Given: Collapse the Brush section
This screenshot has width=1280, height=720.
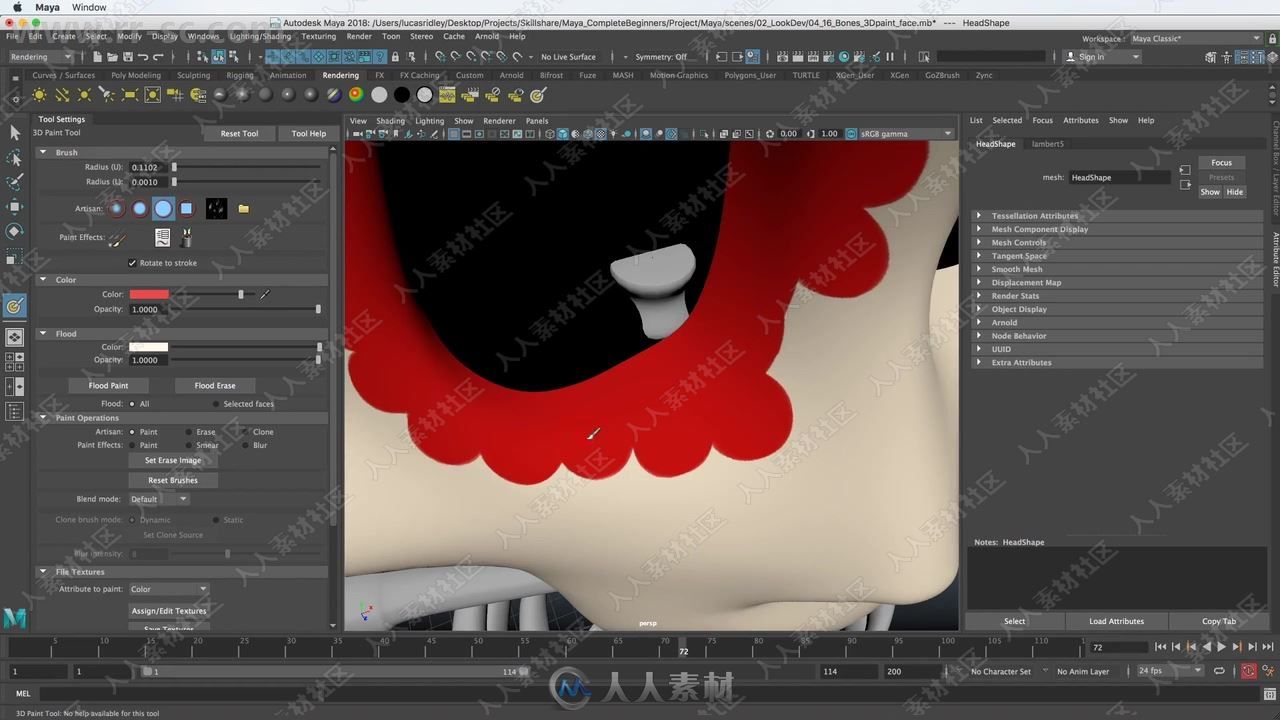Looking at the screenshot, I should (x=43, y=153).
